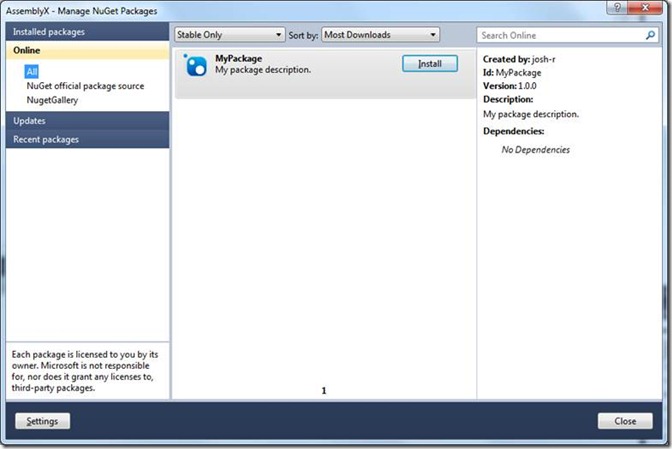Screen dimensions: 672x449
Task: Click the Id: MyPackage text
Action: [512, 72]
